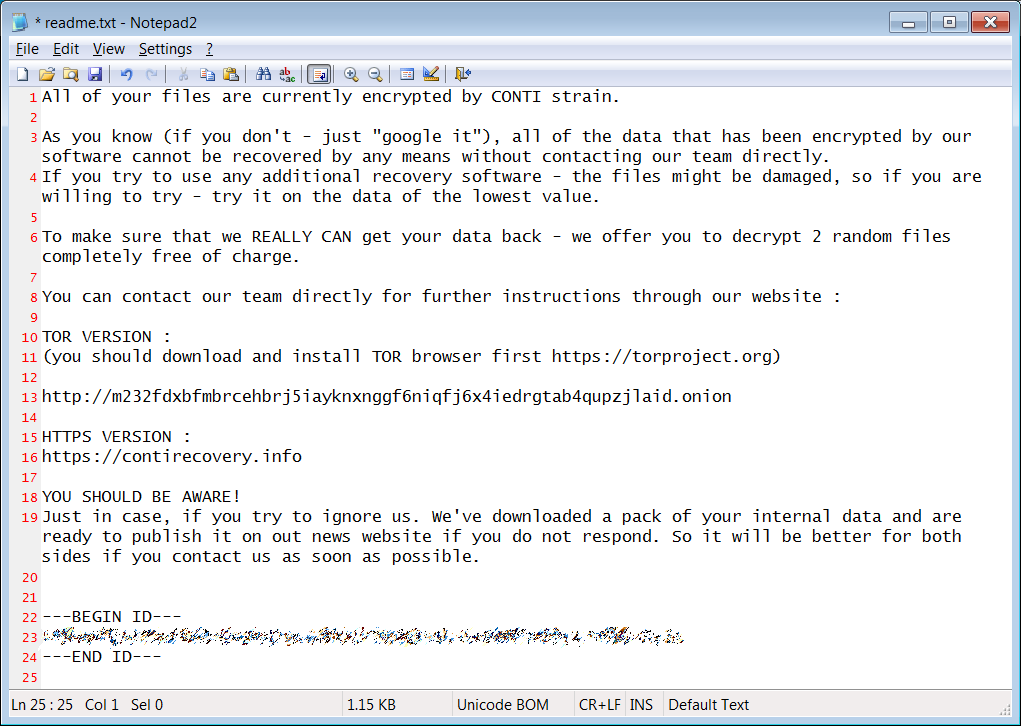Open the Customize Schemes icon
The width and height of the screenshot is (1021, 726).
430,74
